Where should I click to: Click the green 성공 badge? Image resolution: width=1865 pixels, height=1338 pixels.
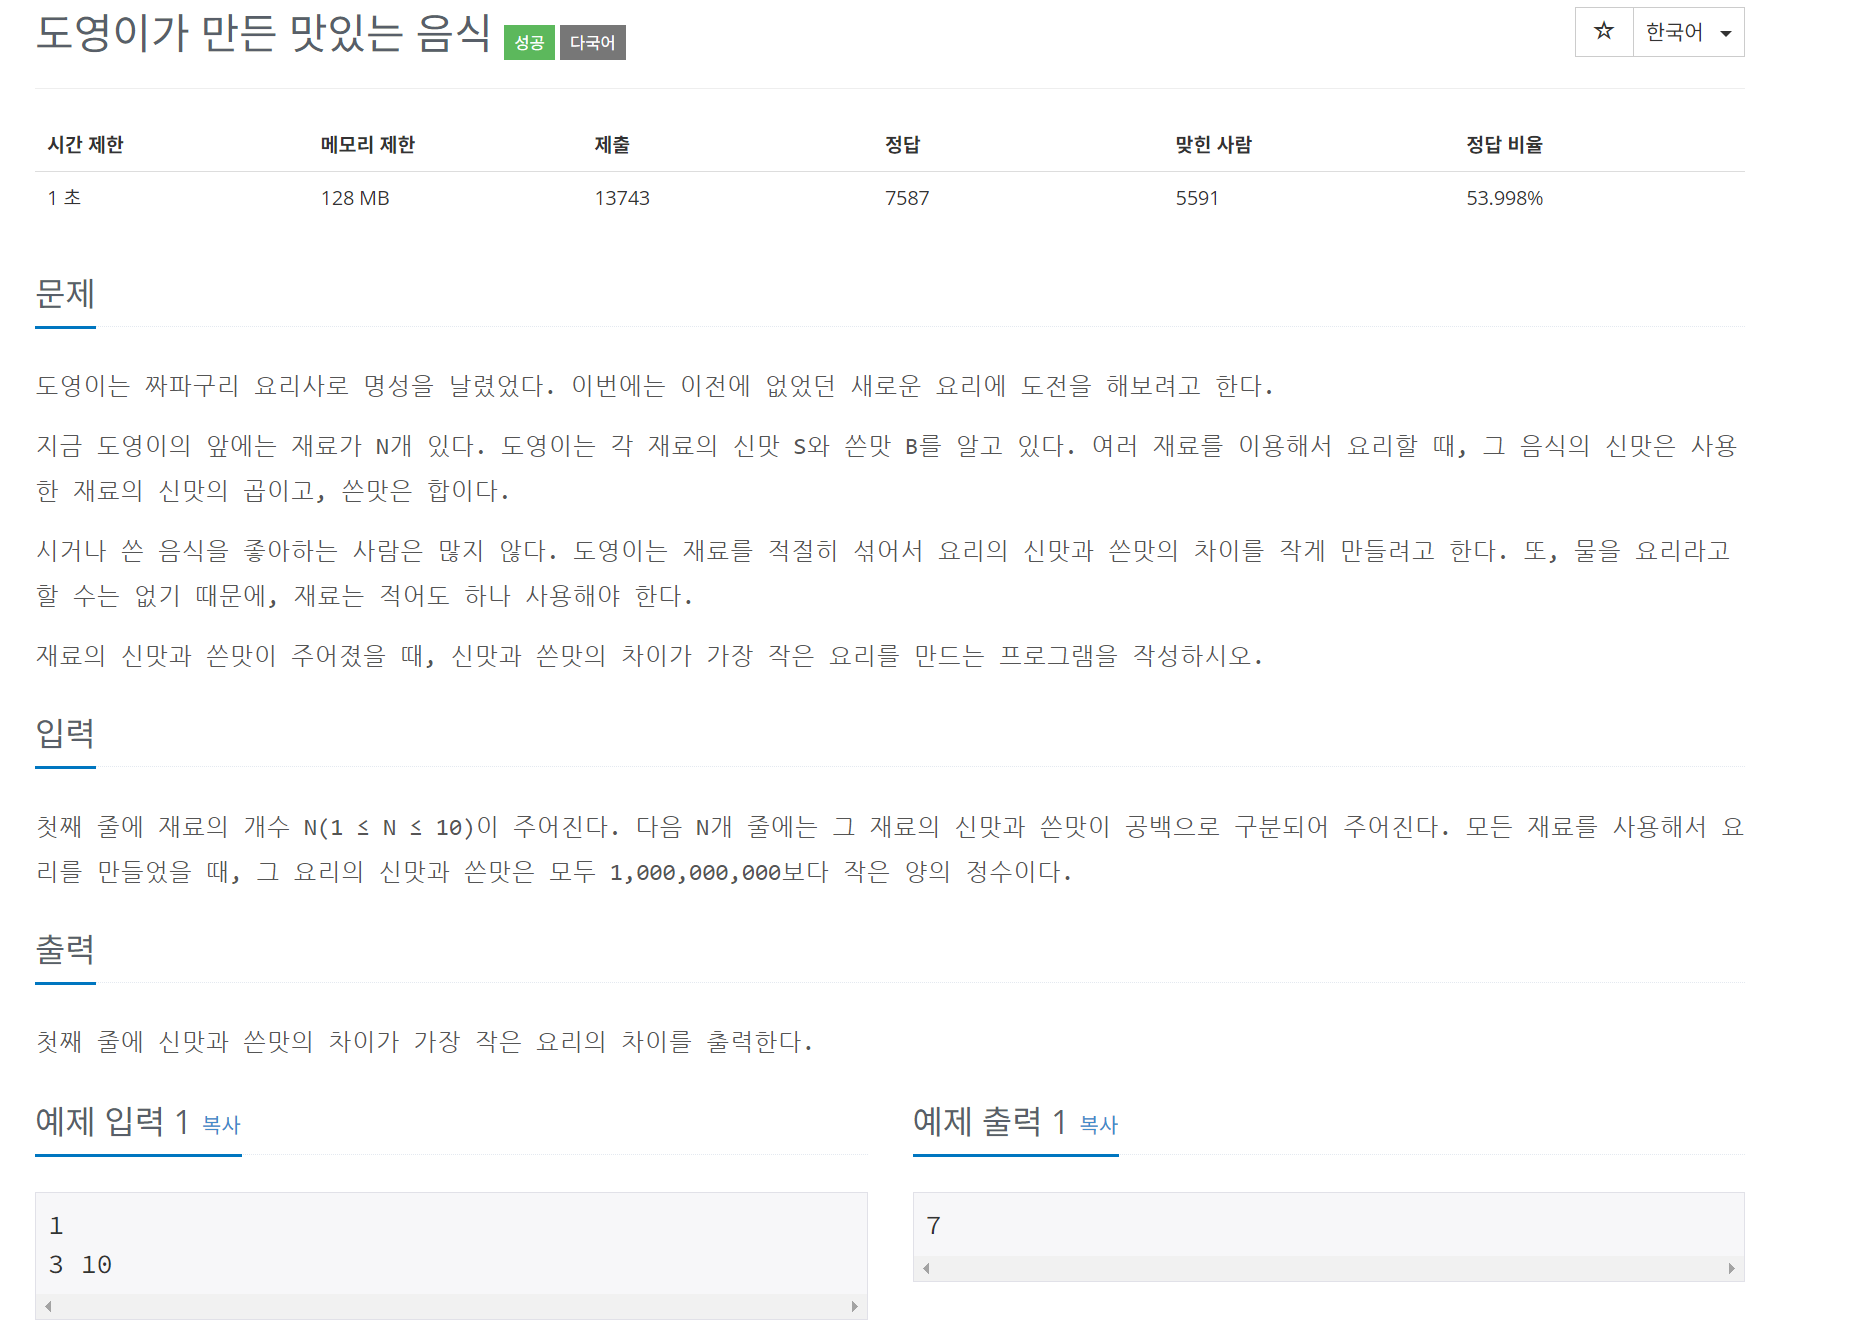tap(529, 42)
